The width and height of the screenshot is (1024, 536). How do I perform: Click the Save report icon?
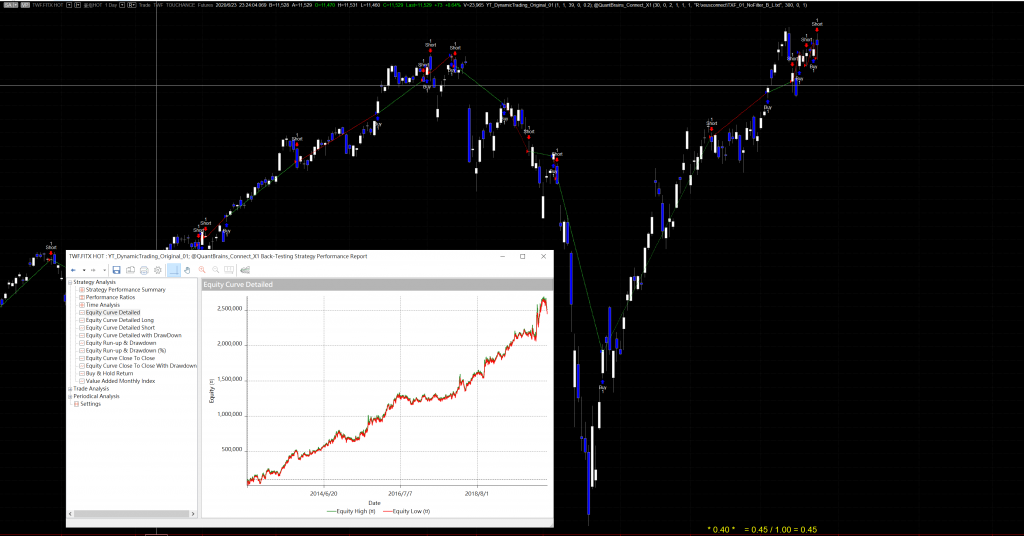click(x=117, y=270)
